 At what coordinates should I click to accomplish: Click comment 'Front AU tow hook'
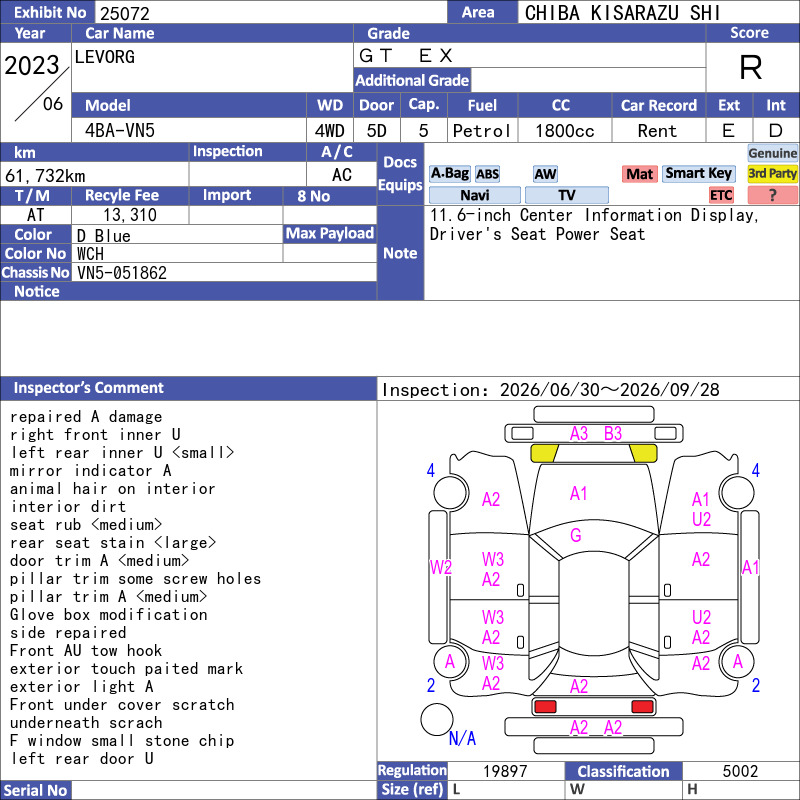click(86, 651)
